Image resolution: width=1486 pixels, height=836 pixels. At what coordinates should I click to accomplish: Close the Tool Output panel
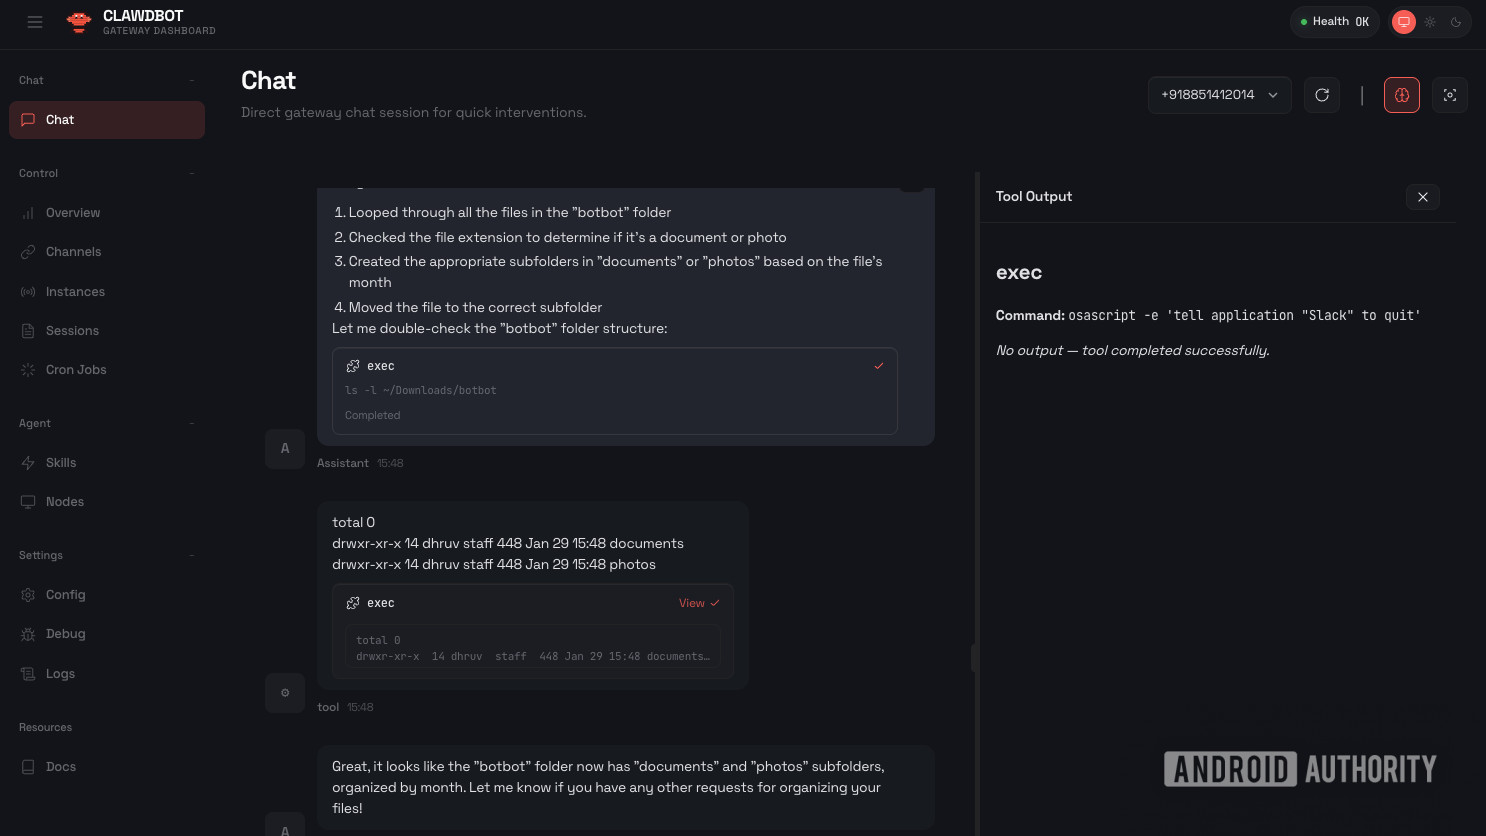pos(1422,197)
